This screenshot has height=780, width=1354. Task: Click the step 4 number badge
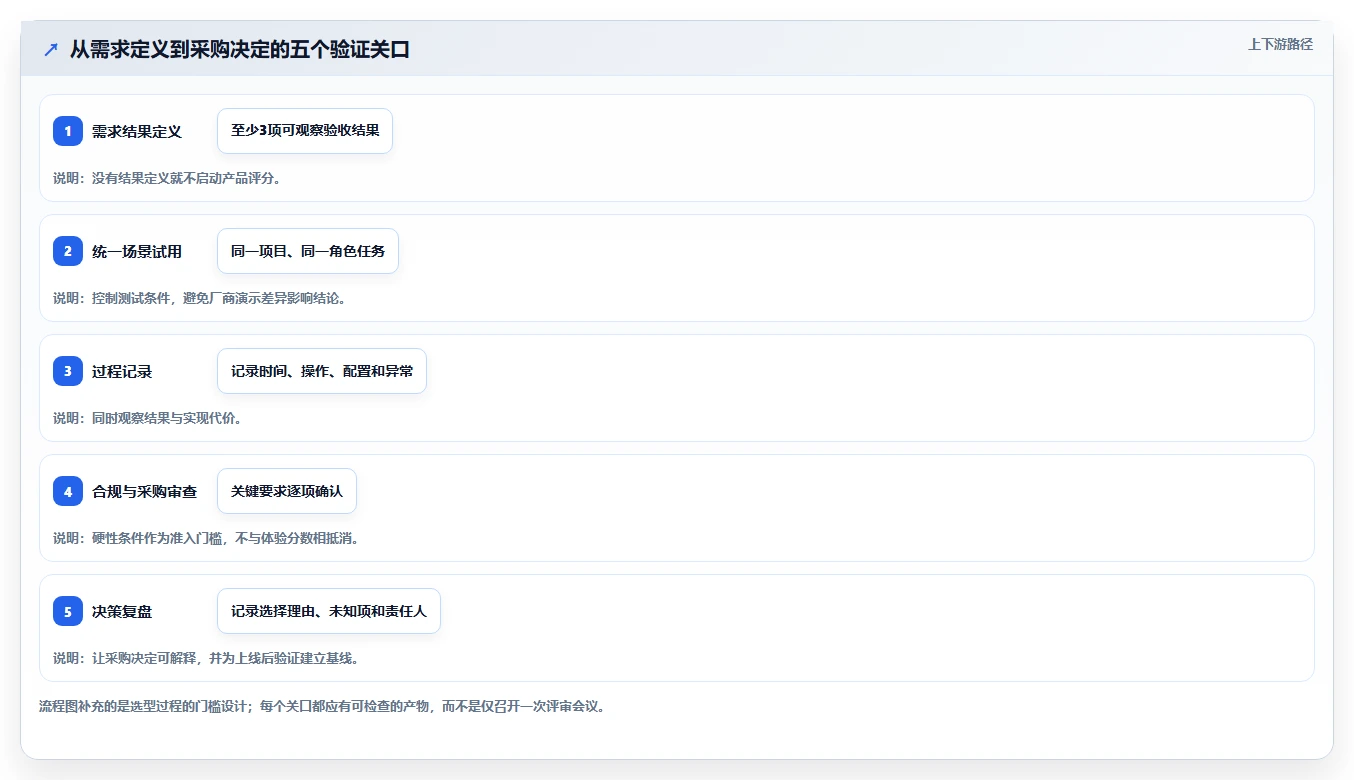(x=68, y=491)
